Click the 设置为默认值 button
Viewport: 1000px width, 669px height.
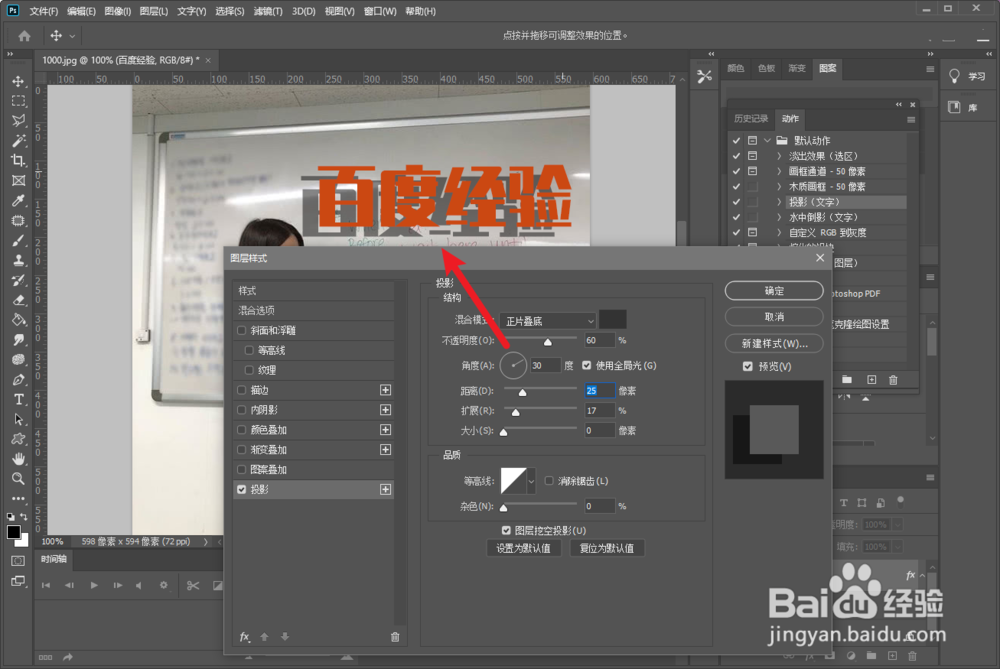coord(524,548)
